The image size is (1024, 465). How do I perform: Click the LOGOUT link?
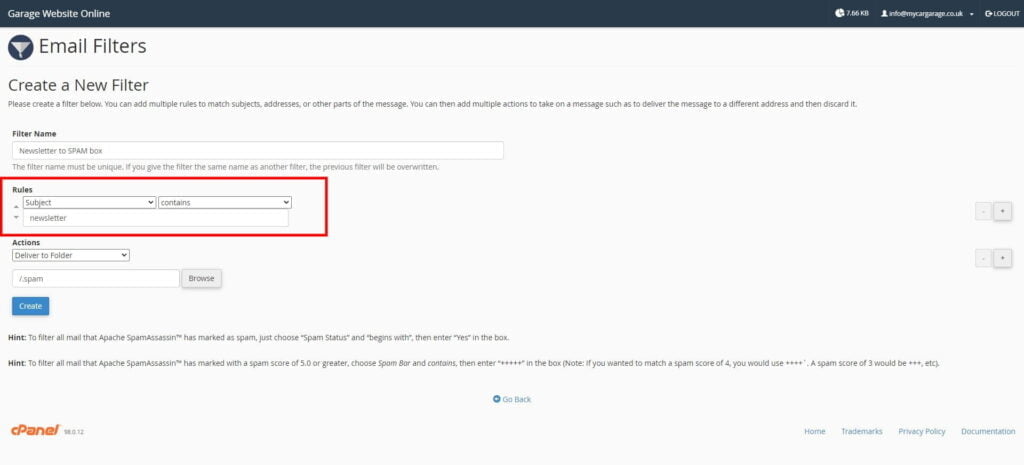[x=1002, y=14]
